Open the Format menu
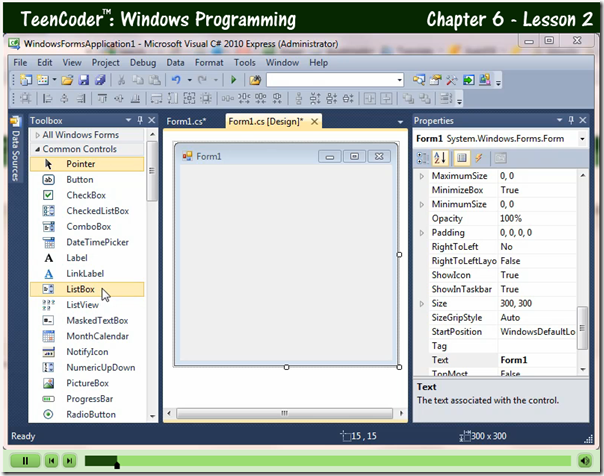This screenshot has height=476, width=604. (209, 62)
